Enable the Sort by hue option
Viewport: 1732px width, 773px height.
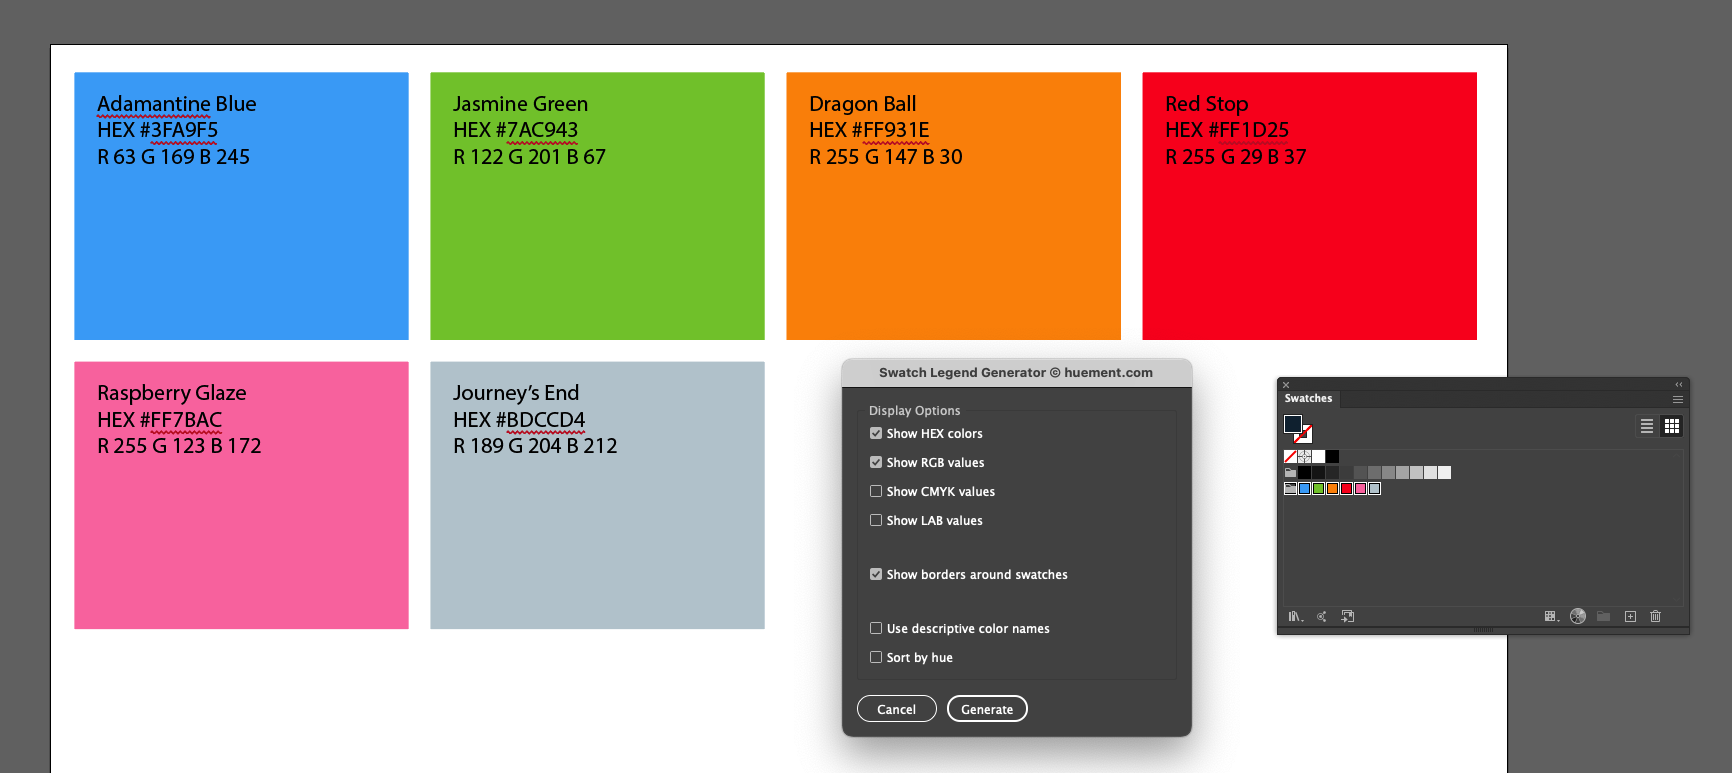[876, 657]
